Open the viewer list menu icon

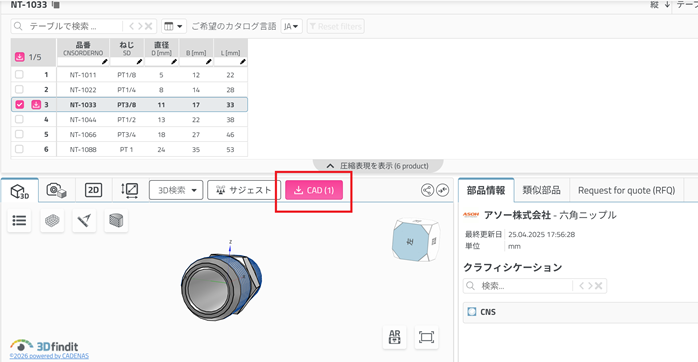(19, 220)
